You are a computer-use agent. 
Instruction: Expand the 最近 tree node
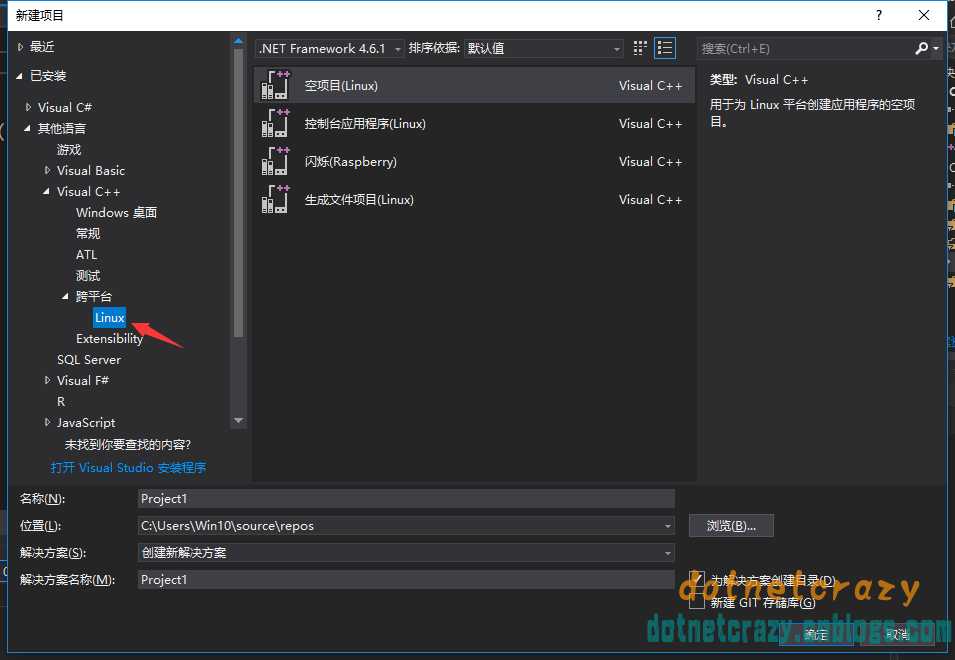(x=20, y=47)
